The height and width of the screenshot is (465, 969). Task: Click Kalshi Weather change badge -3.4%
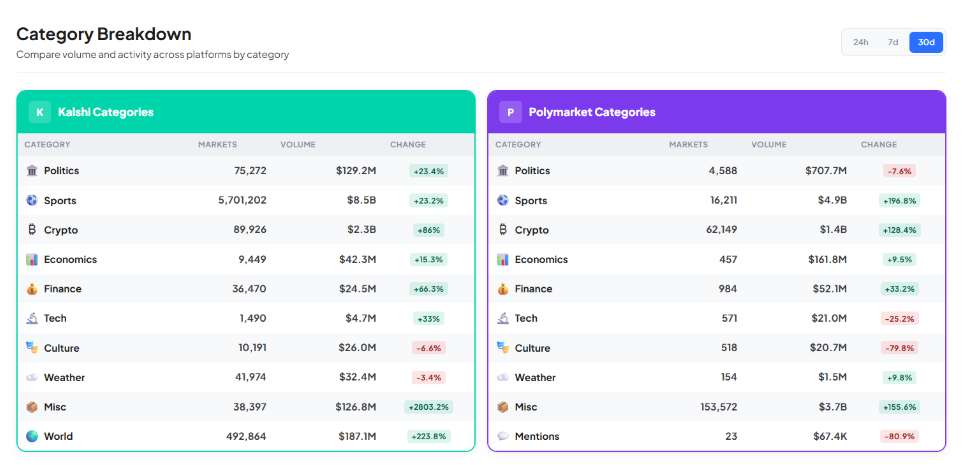click(x=429, y=377)
